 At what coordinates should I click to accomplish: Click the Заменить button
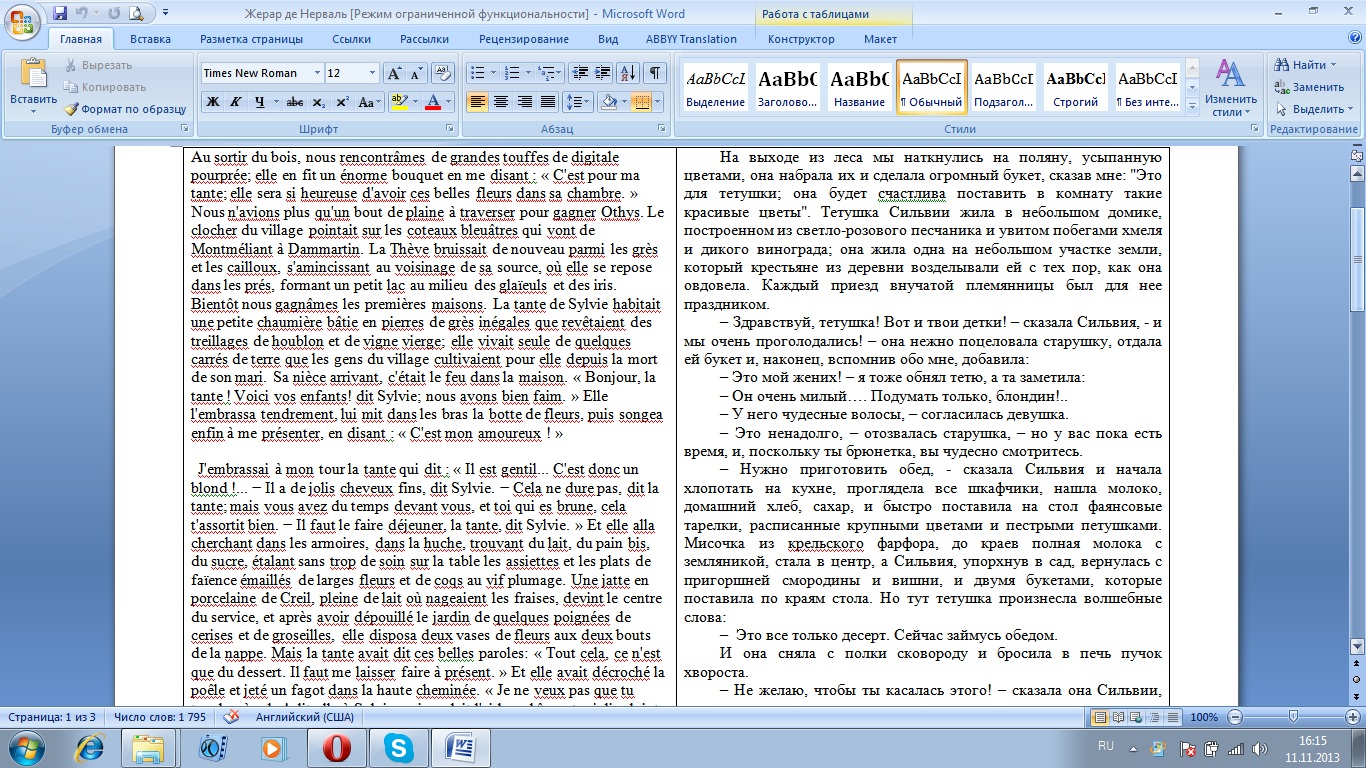point(1308,87)
